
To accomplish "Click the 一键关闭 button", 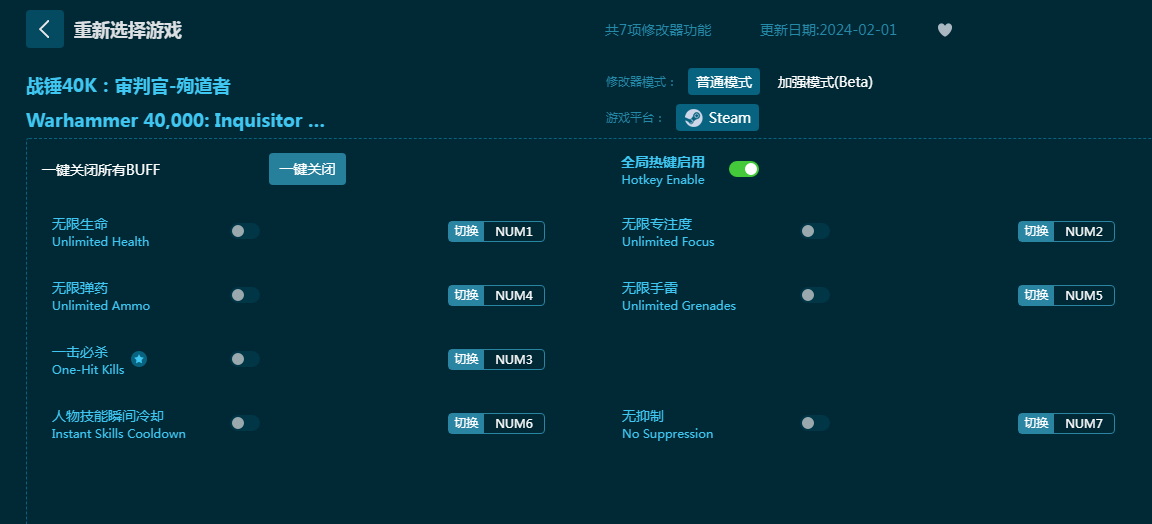I will [x=307, y=169].
